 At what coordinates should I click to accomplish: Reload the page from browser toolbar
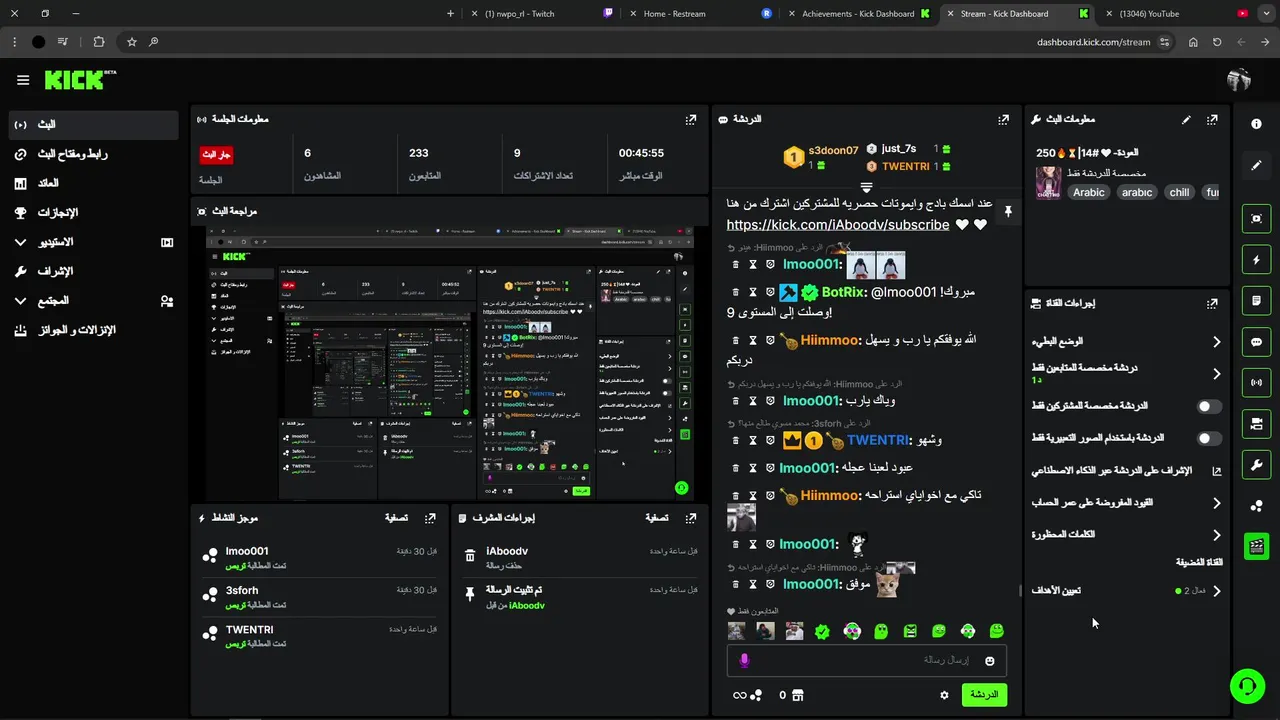coord(1217,42)
